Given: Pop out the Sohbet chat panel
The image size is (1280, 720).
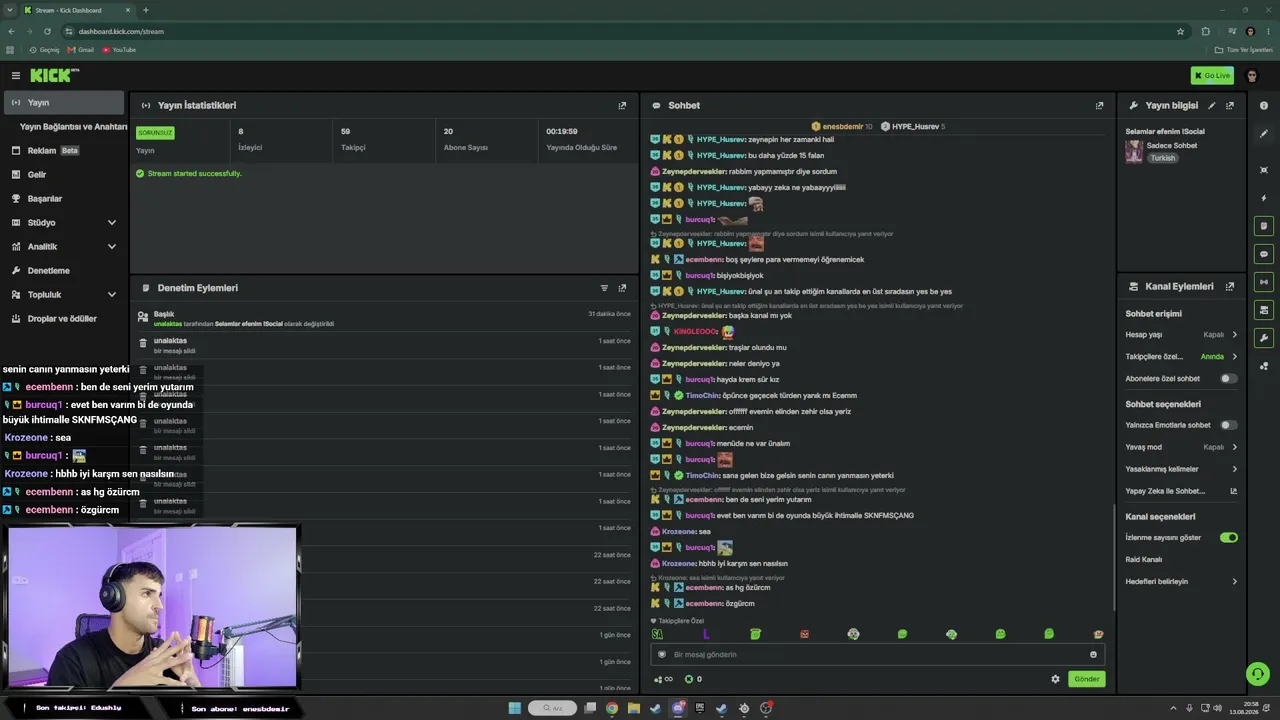Looking at the screenshot, I should click(x=1099, y=105).
